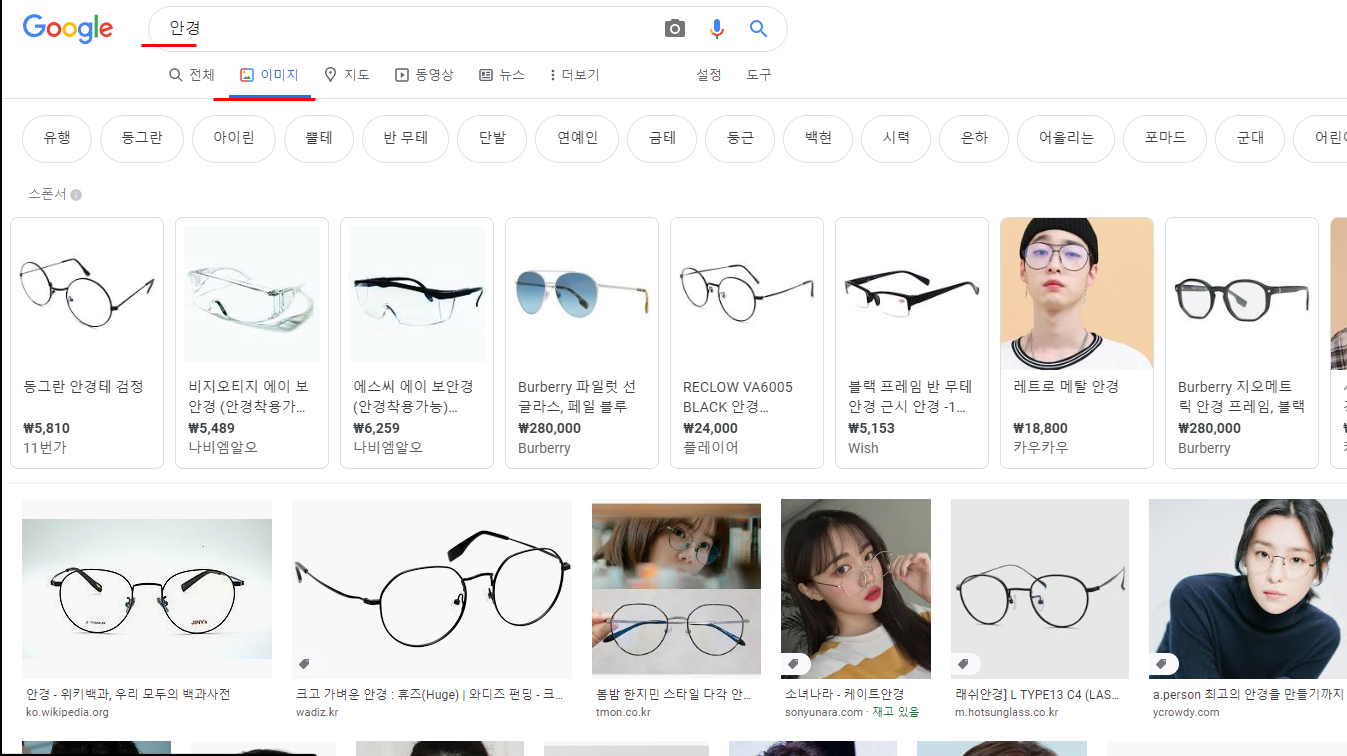Open the tmon.co.kr glasses image
The height and width of the screenshot is (756, 1347).
coord(676,589)
